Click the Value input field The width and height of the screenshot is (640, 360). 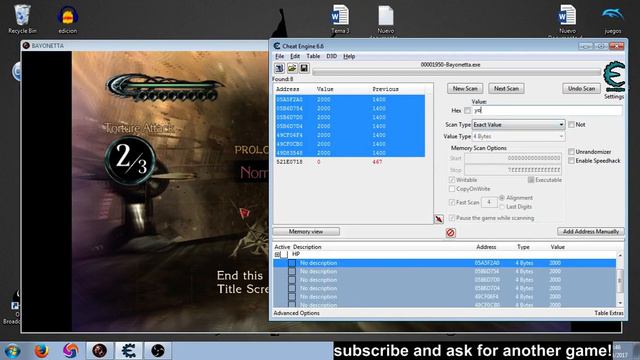[x=547, y=111]
